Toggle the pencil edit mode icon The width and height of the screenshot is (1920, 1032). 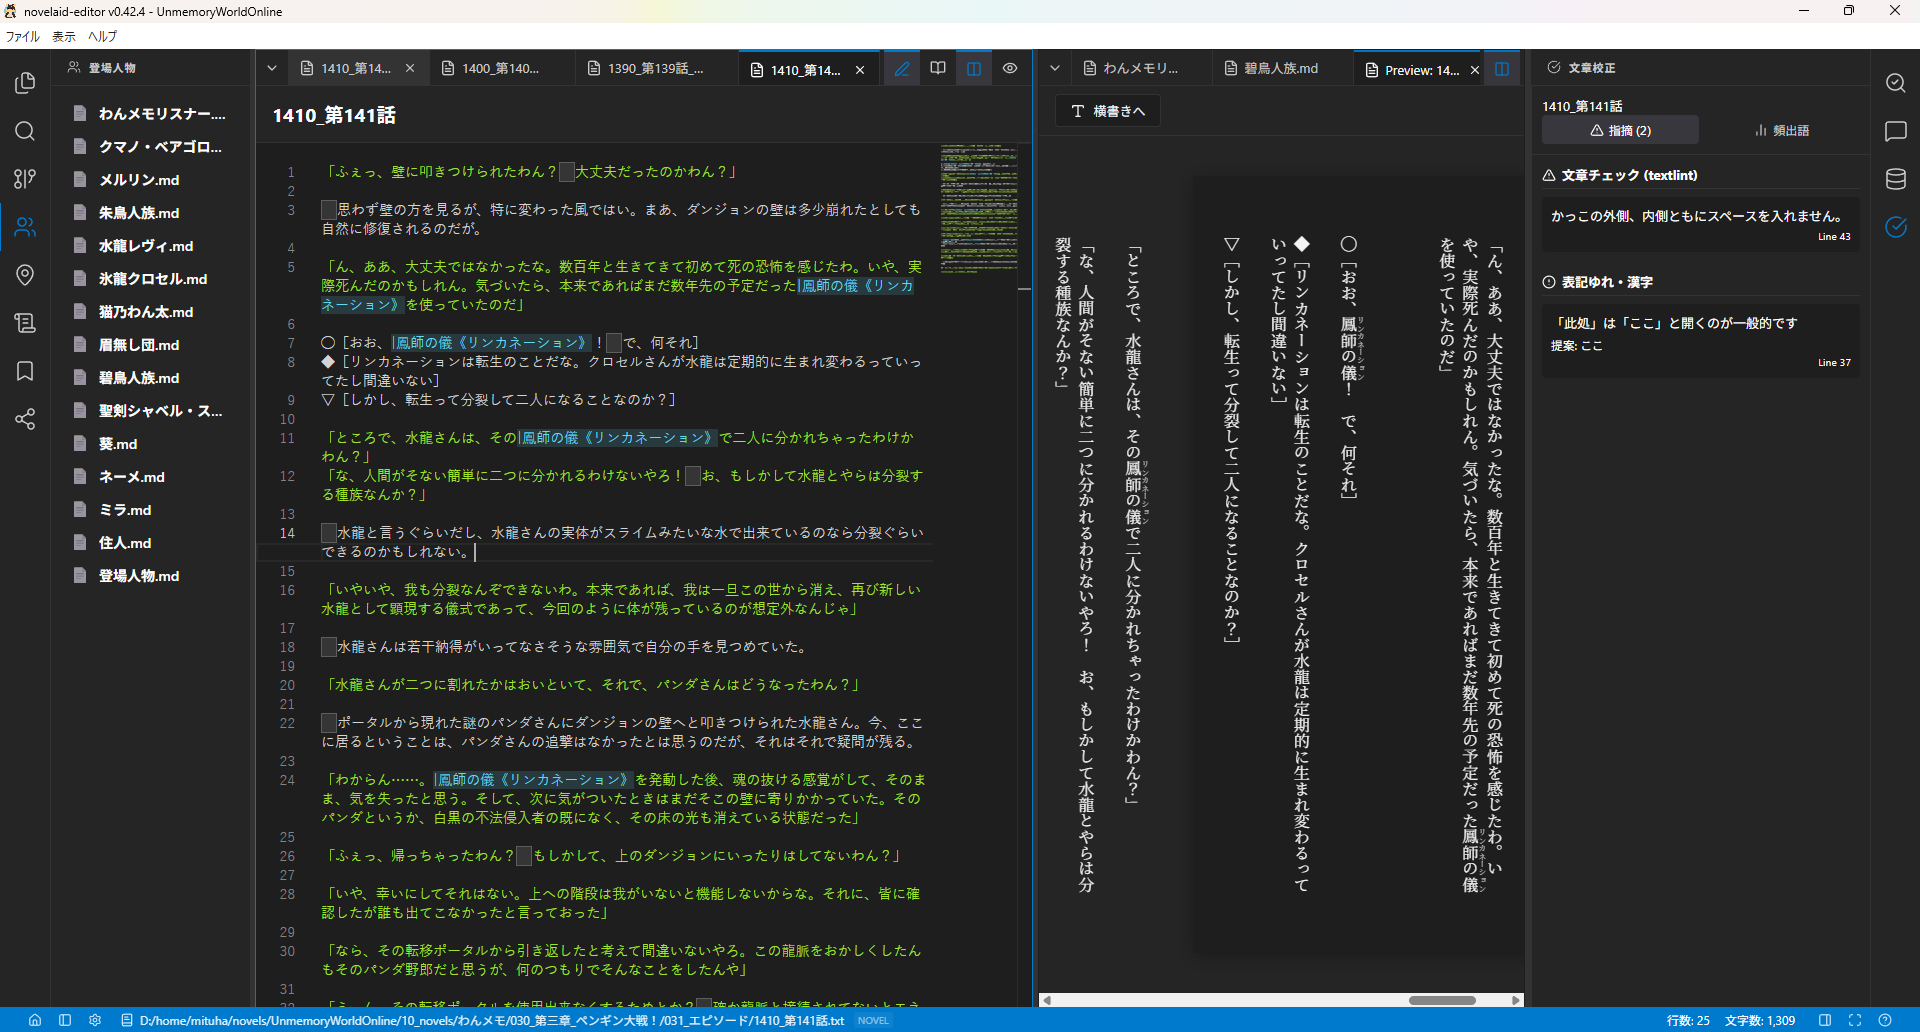pyautogui.click(x=902, y=69)
